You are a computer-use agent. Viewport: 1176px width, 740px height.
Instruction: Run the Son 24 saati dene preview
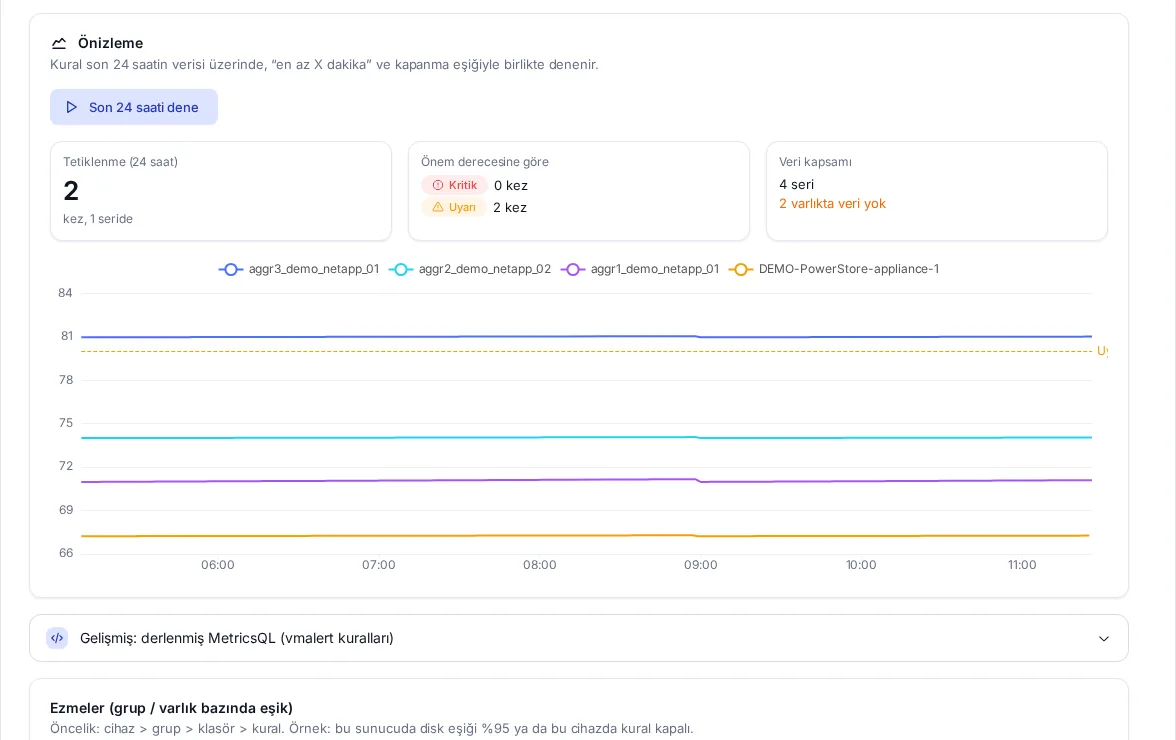134,107
